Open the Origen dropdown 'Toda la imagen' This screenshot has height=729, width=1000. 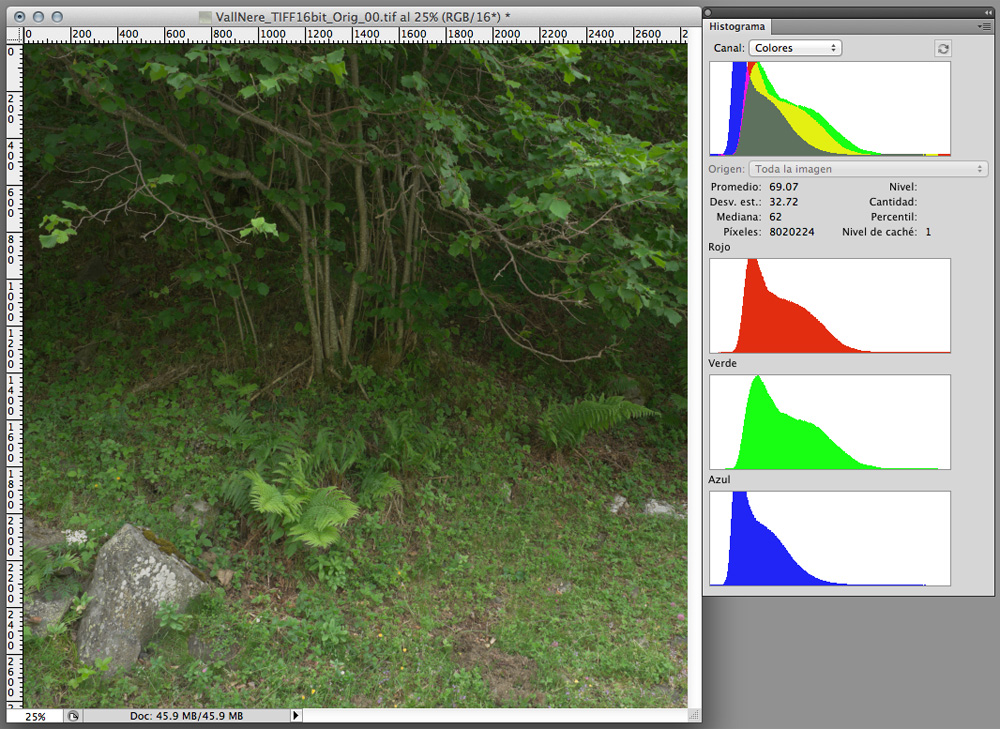coord(868,169)
